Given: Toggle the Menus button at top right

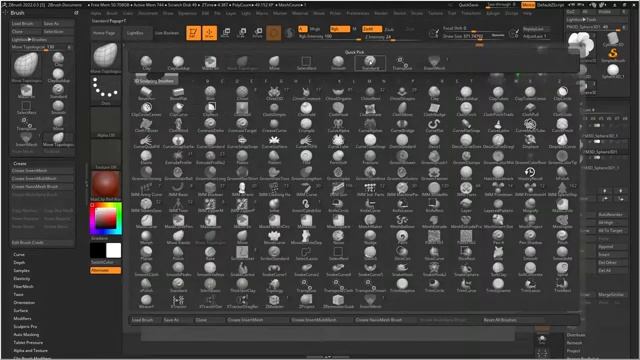Looking at the screenshot, I should (x=528, y=5).
